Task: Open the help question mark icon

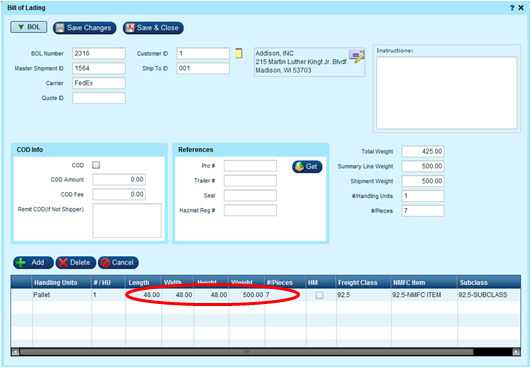Action: (x=512, y=8)
